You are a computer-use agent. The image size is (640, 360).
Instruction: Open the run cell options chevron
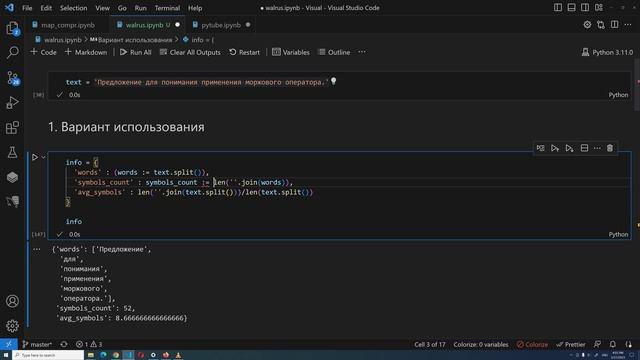pyautogui.click(x=43, y=157)
